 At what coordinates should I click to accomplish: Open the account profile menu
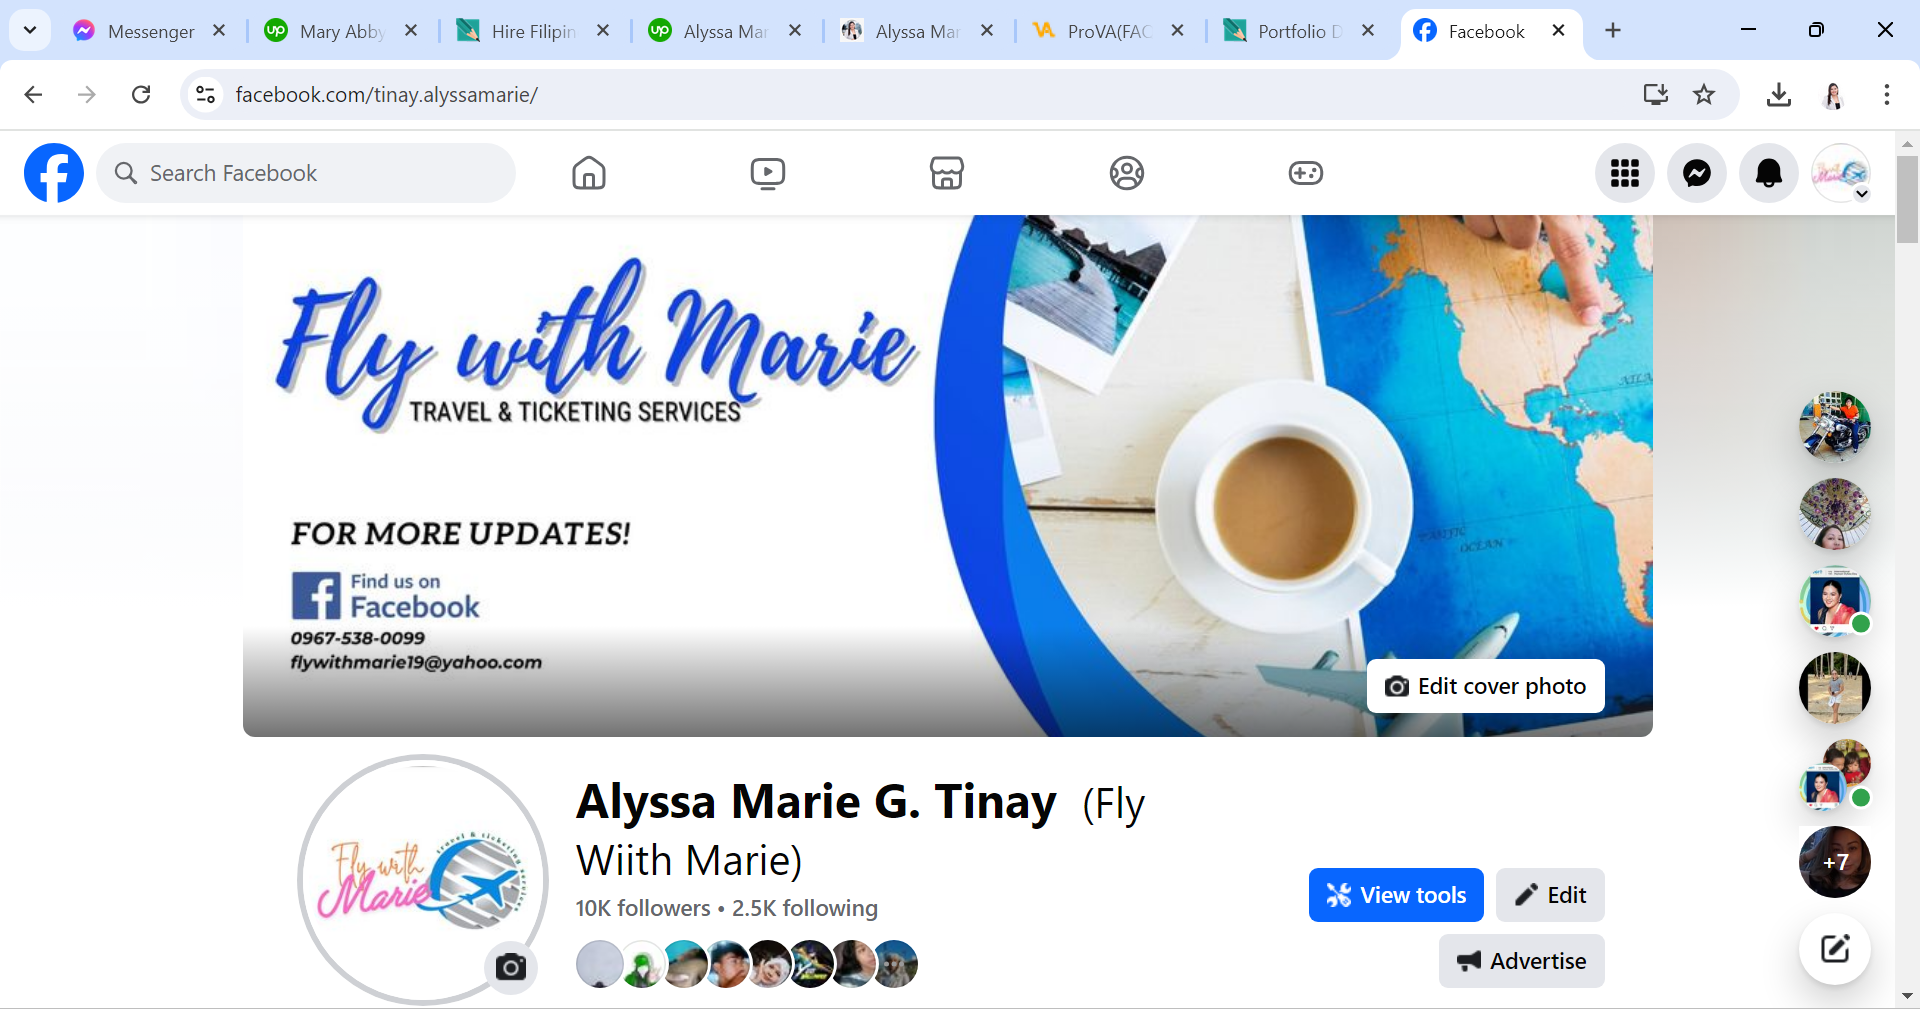pos(1841,173)
